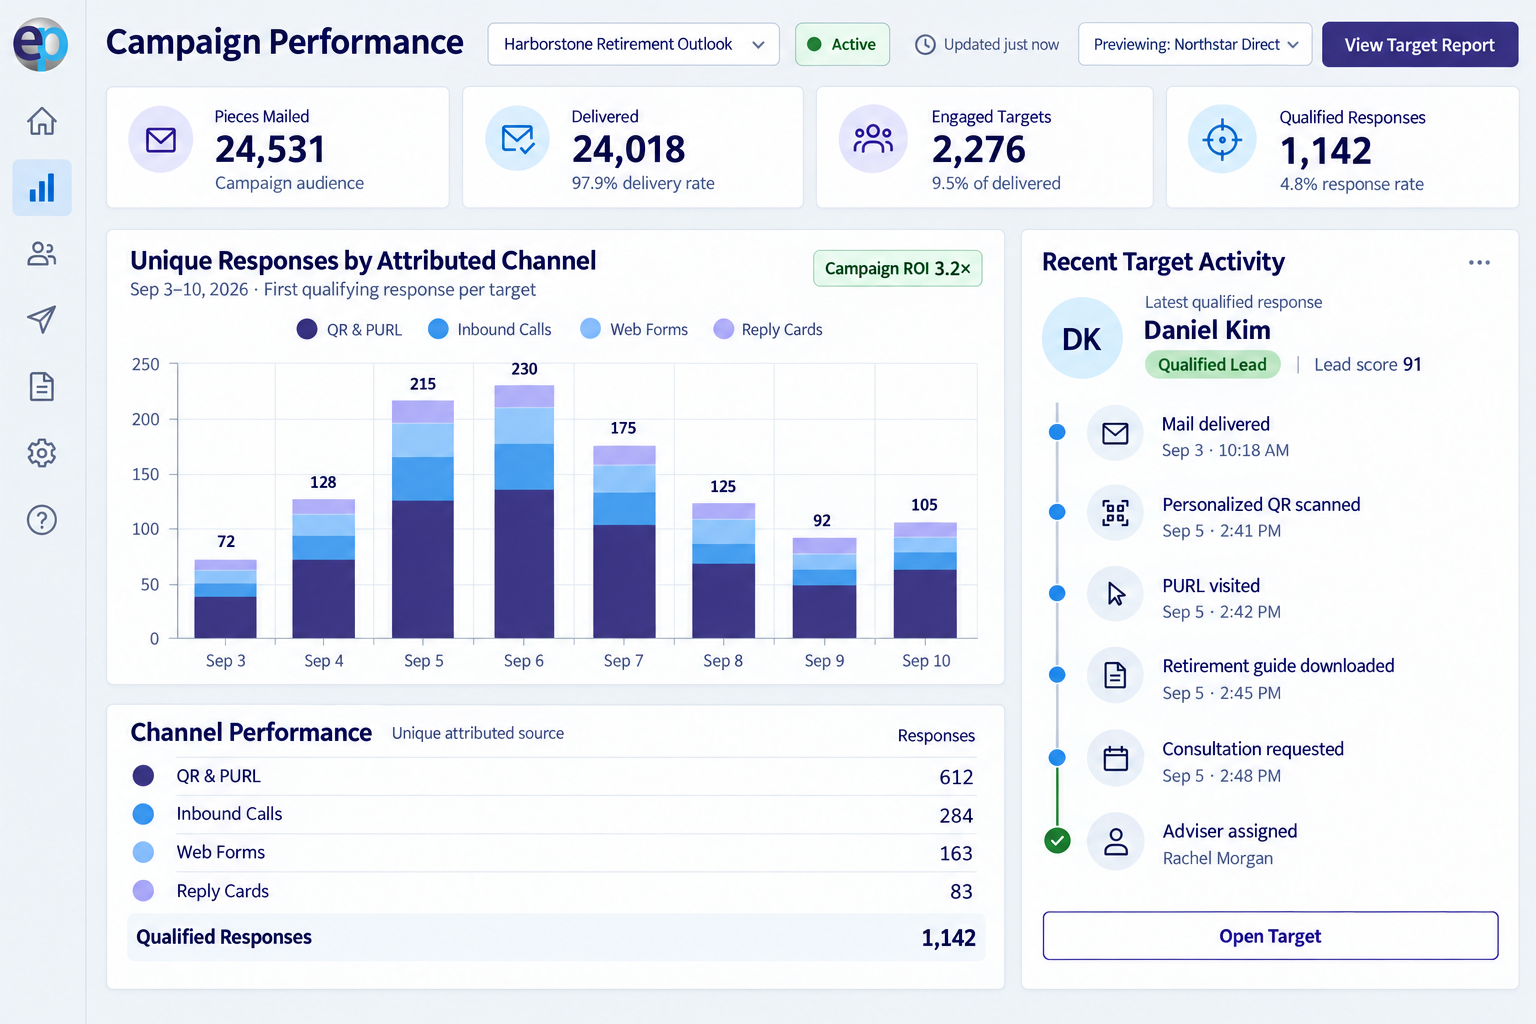Click the Qualified Lead tag
Screen dimensions: 1536x1024
[1212, 365]
